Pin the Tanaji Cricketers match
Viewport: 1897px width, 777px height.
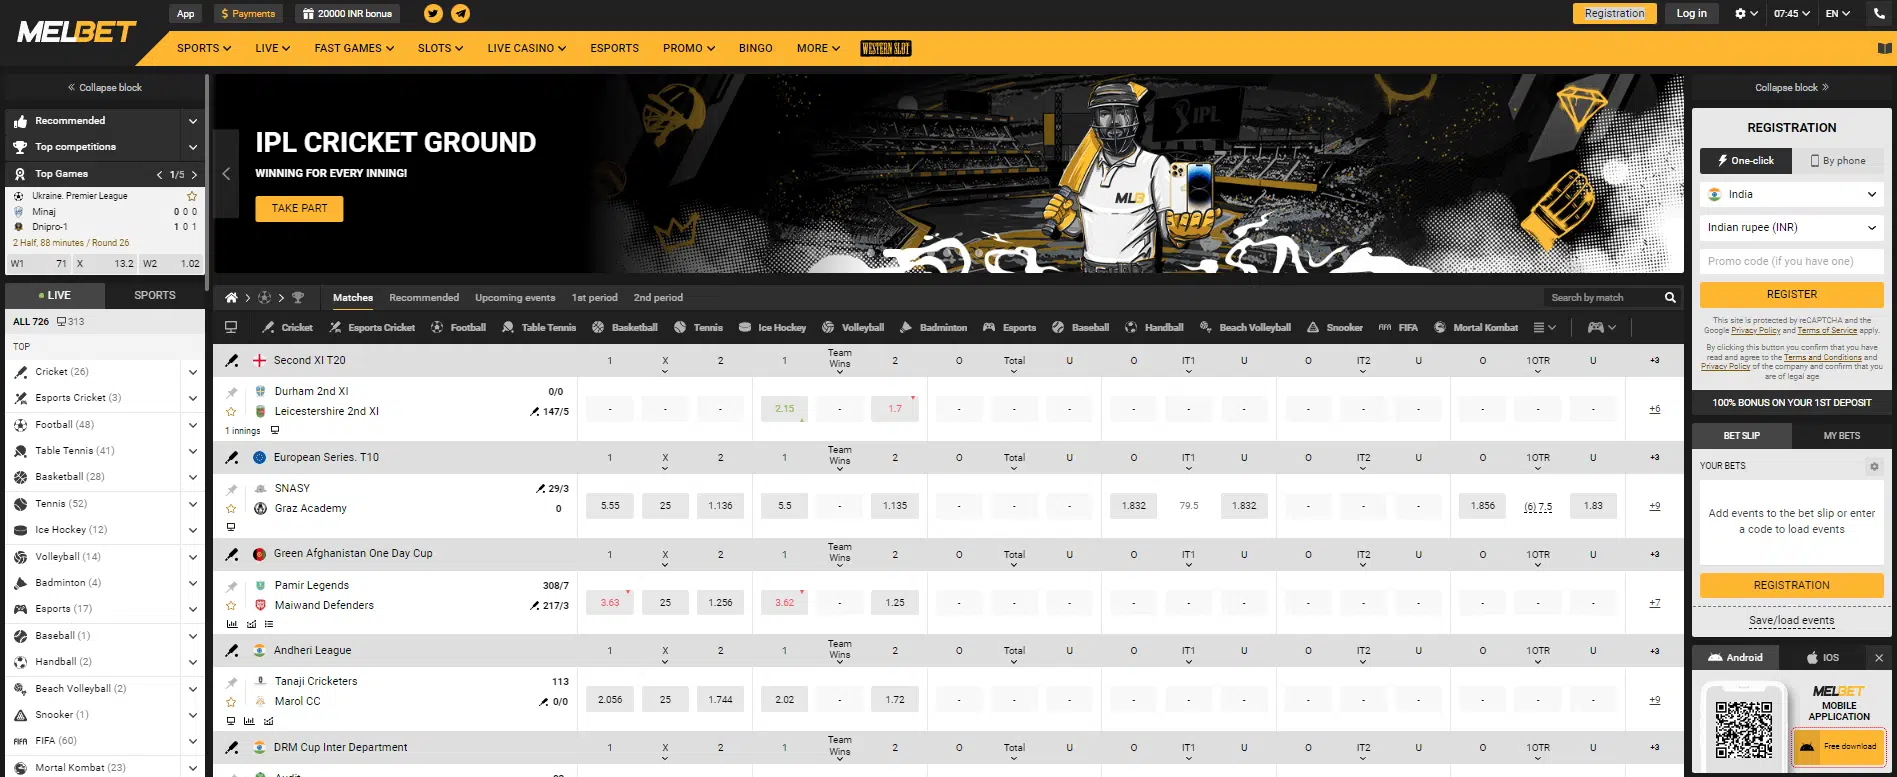point(232,682)
